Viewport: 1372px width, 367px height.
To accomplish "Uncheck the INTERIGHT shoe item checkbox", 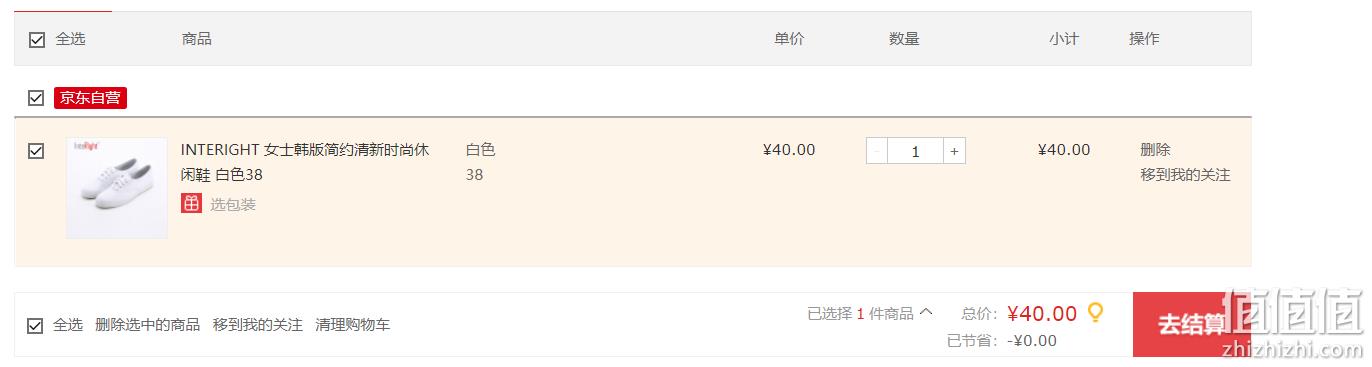I will pos(36,151).
